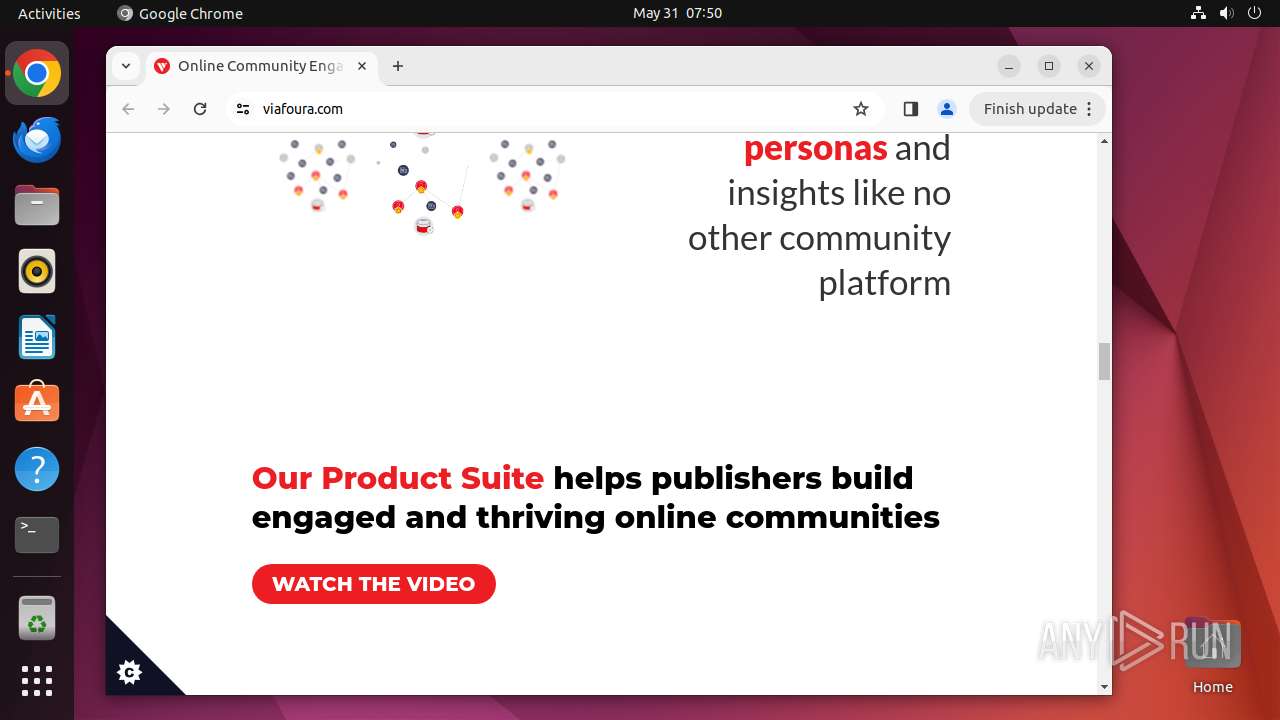Click the page scrollbar thumb
This screenshot has width=1280, height=720.
click(1104, 361)
